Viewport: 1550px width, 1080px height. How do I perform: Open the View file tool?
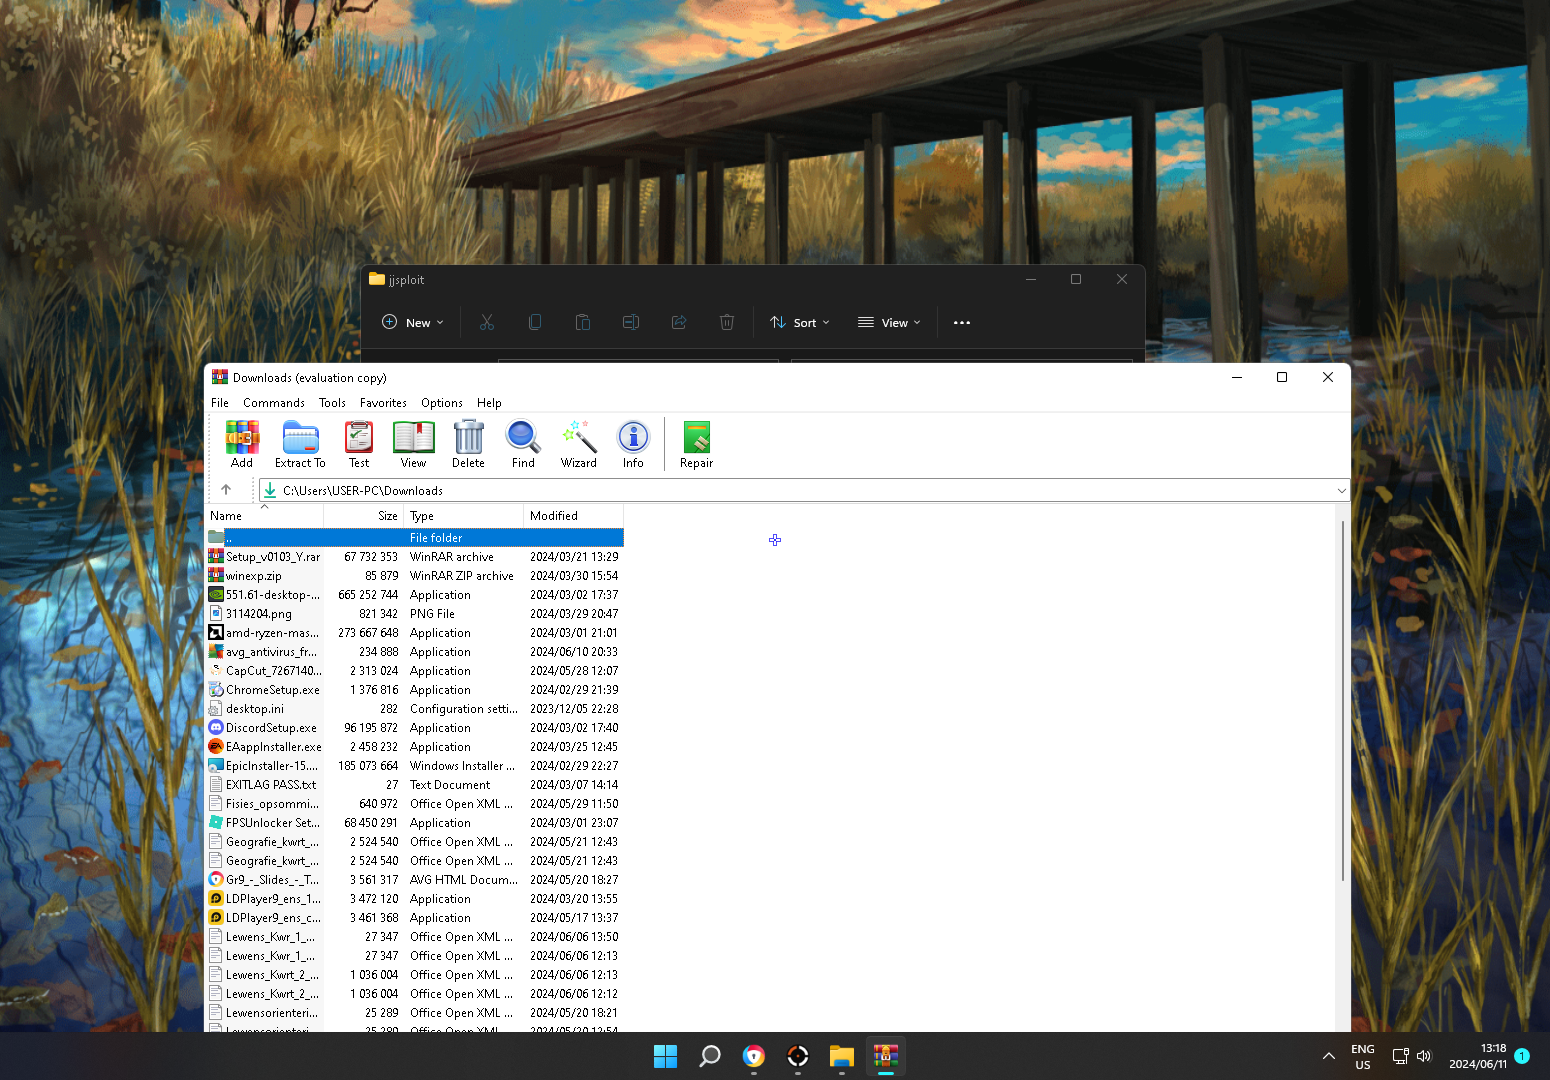click(x=413, y=444)
